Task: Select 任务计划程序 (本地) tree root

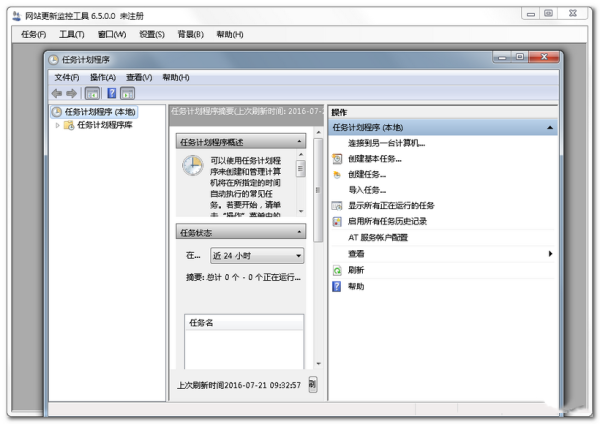Action: tap(94, 112)
